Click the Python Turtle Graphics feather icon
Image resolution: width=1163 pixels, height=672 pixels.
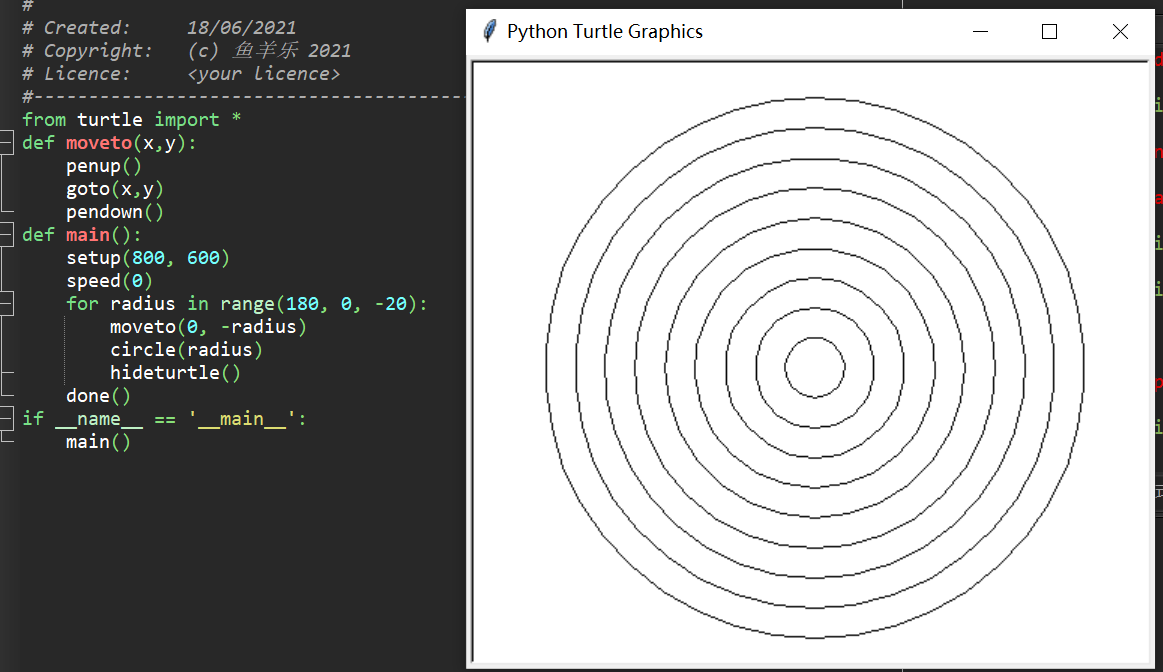(x=490, y=31)
